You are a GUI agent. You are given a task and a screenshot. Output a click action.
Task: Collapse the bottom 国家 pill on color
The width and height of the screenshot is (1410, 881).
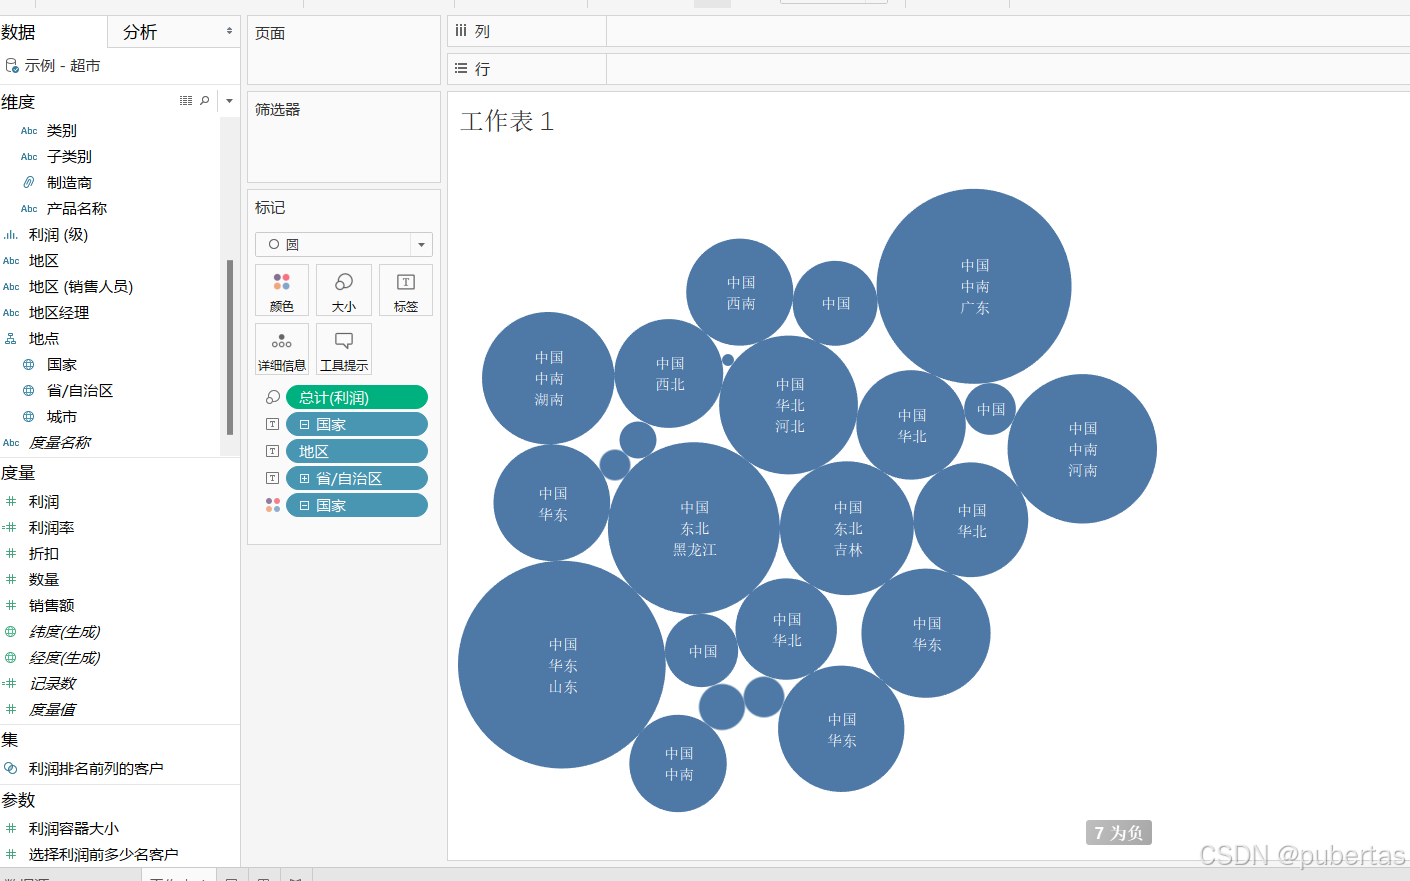[304, 505]
